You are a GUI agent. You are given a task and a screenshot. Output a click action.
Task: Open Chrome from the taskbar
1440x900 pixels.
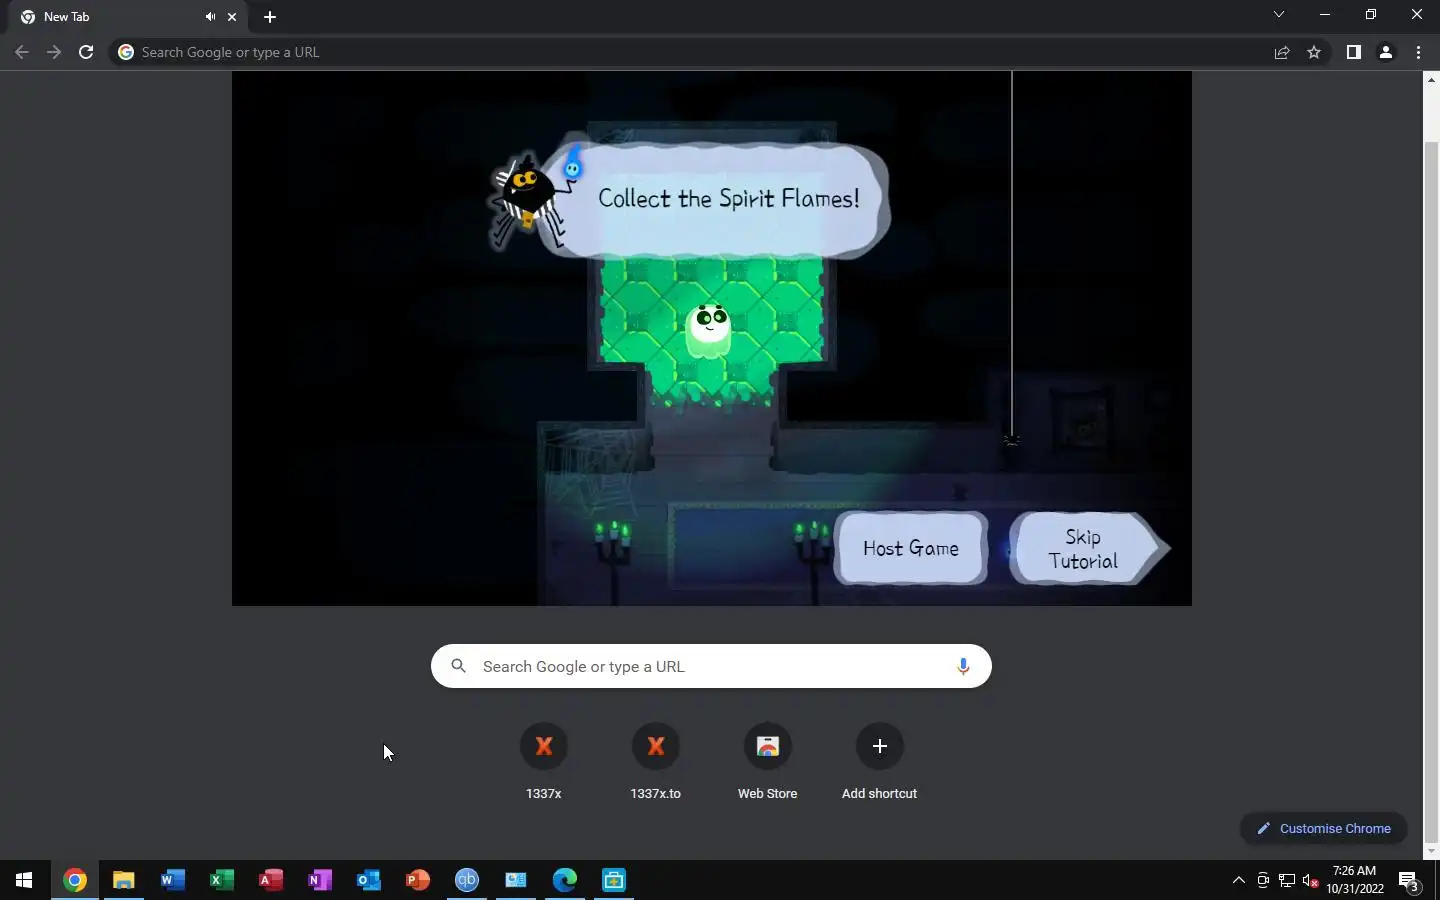(74, 880)
